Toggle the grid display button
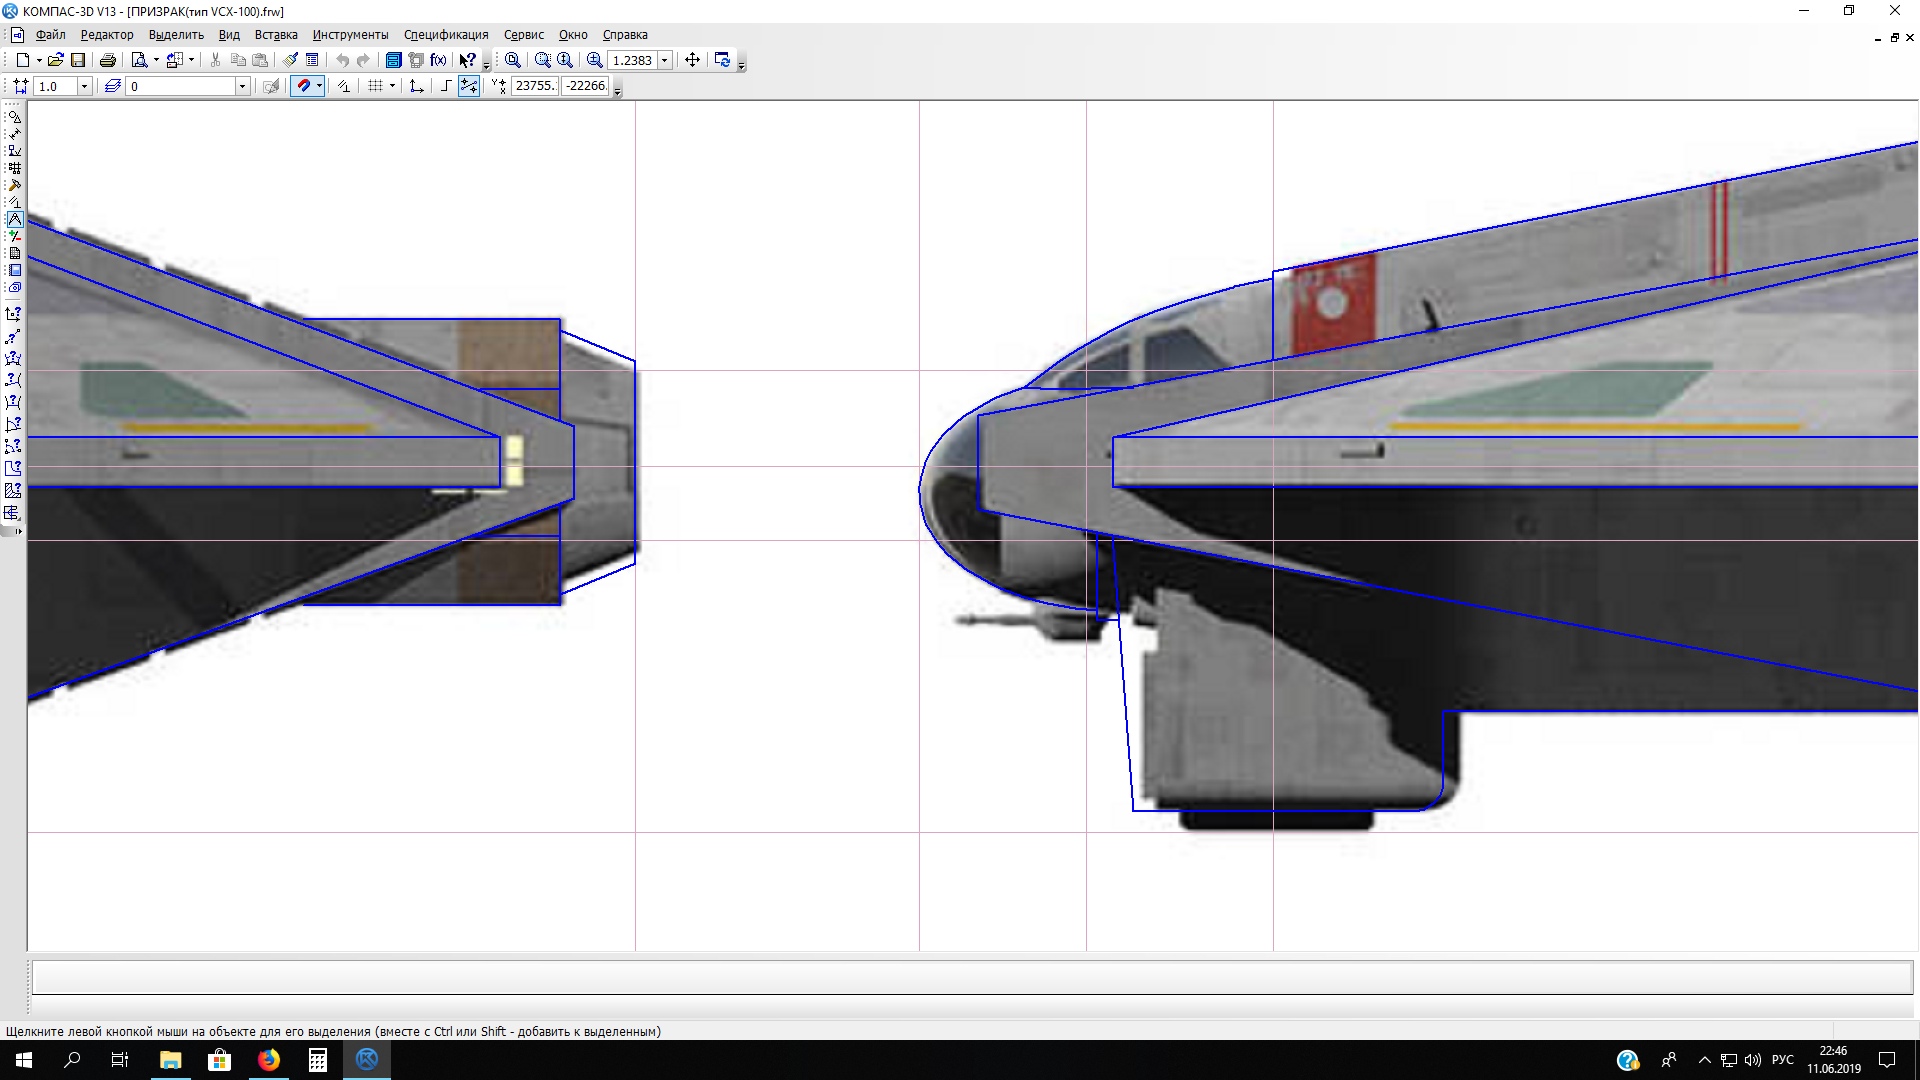 point(375,86)
